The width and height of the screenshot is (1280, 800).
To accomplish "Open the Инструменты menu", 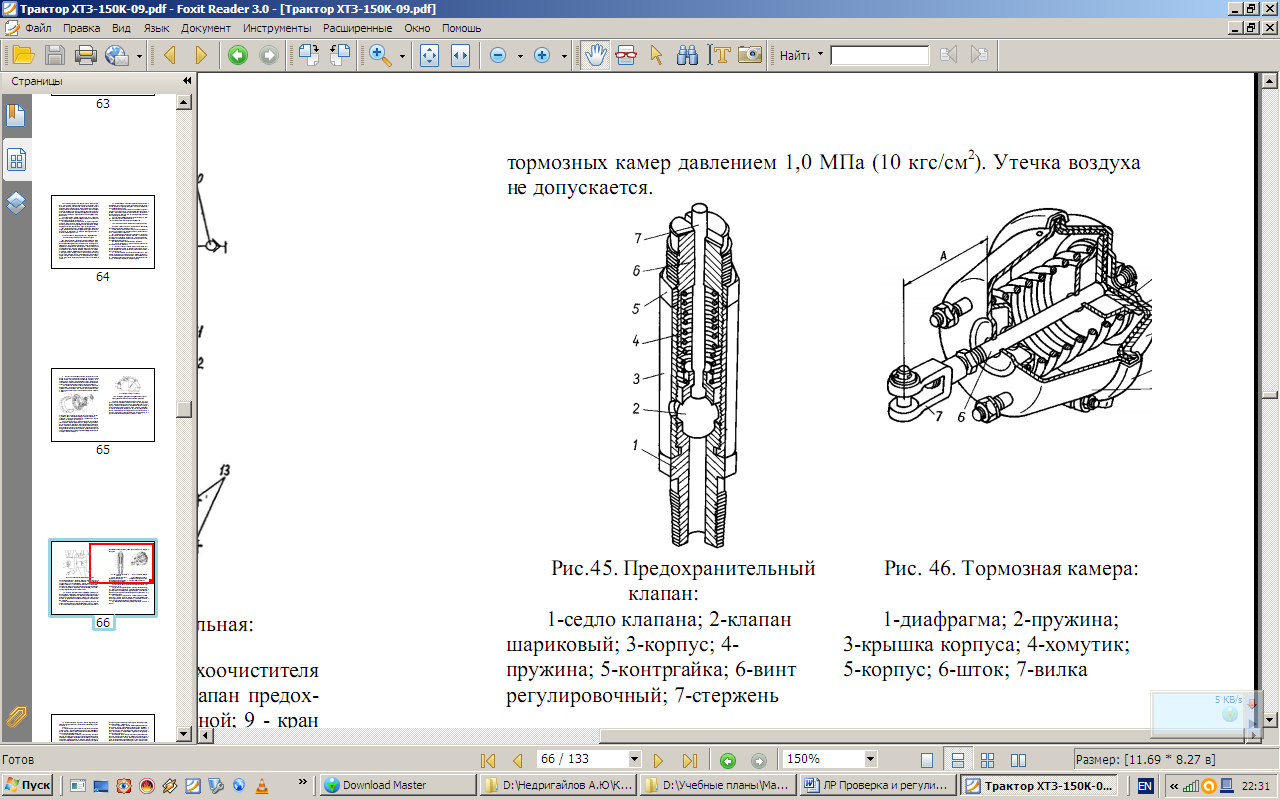I will click(x=276, y=28).
